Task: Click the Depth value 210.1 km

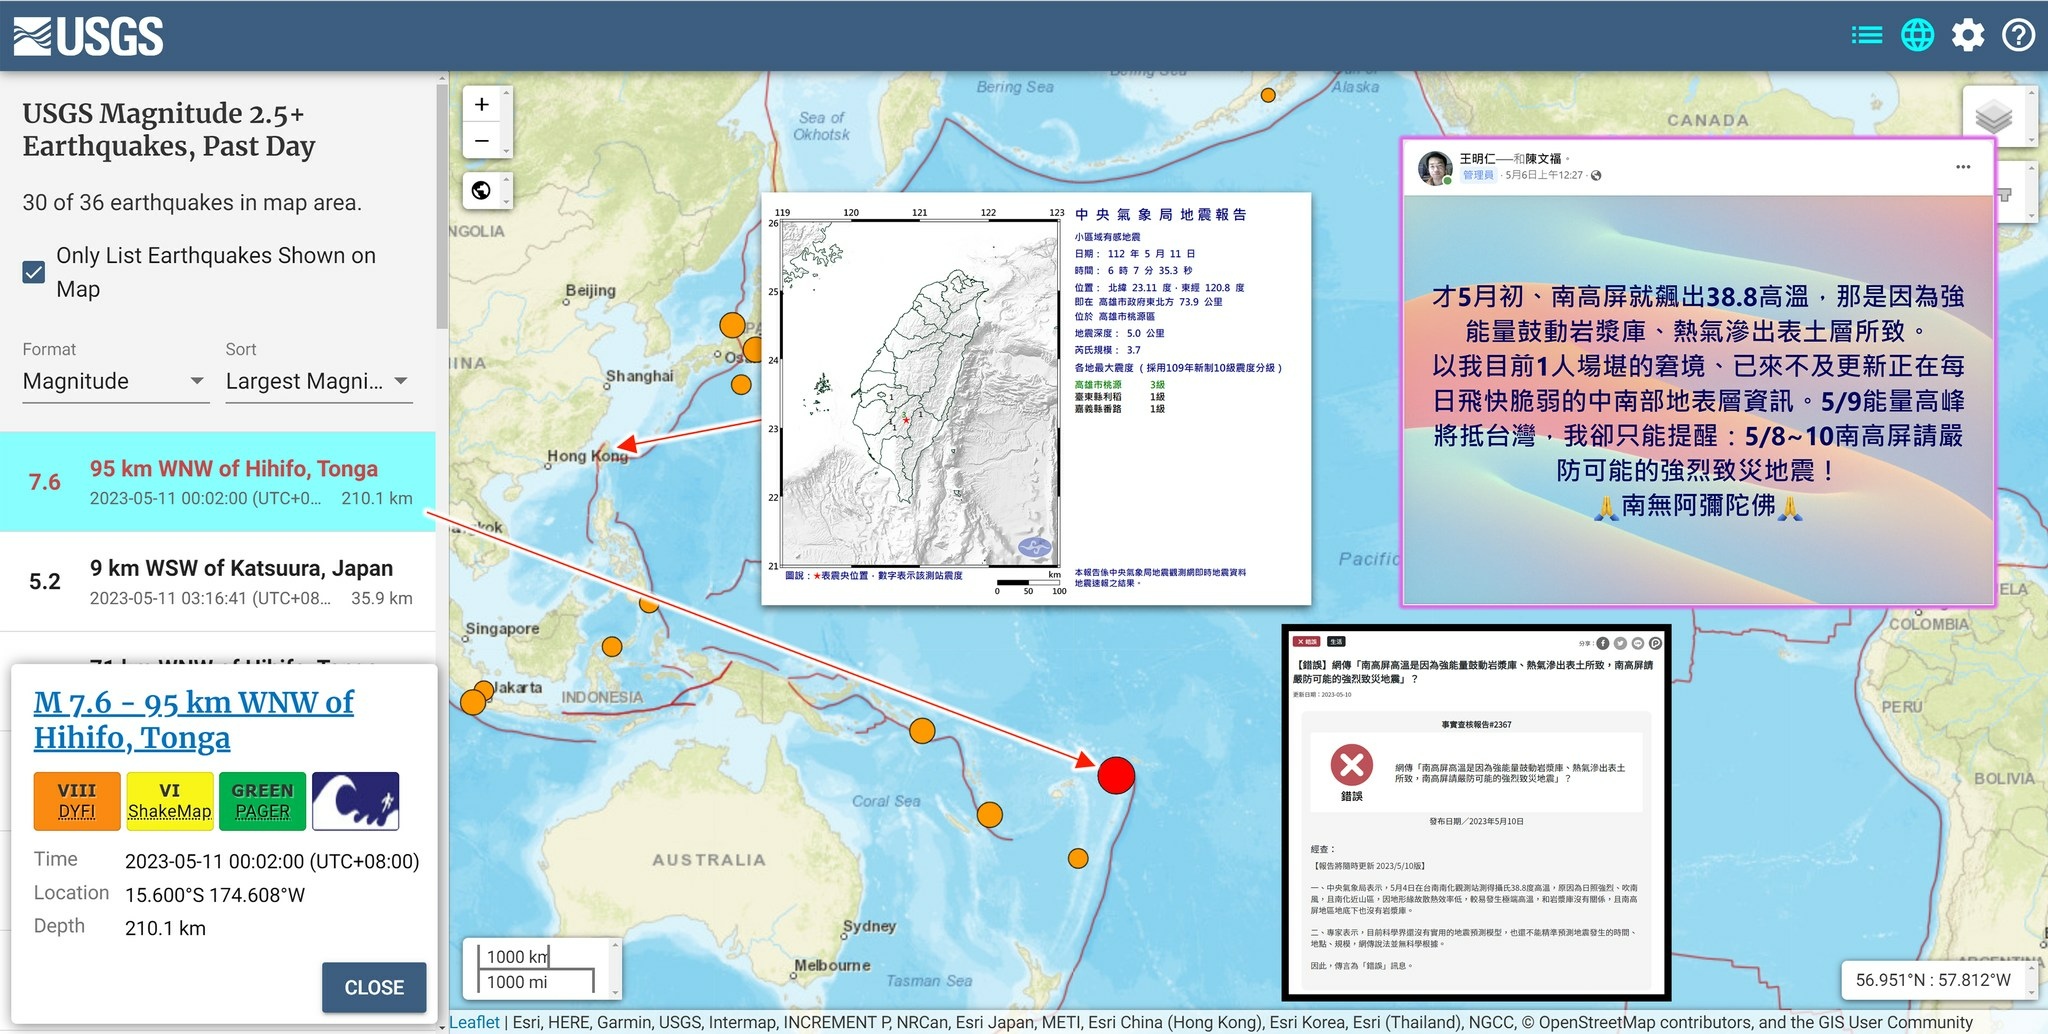Action: click(165, 928)
